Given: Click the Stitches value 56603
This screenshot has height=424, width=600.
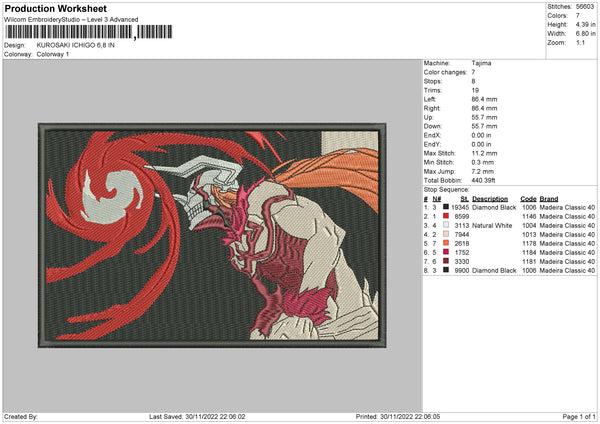Looking at the screenshot, I should click(x=585, y=7).
